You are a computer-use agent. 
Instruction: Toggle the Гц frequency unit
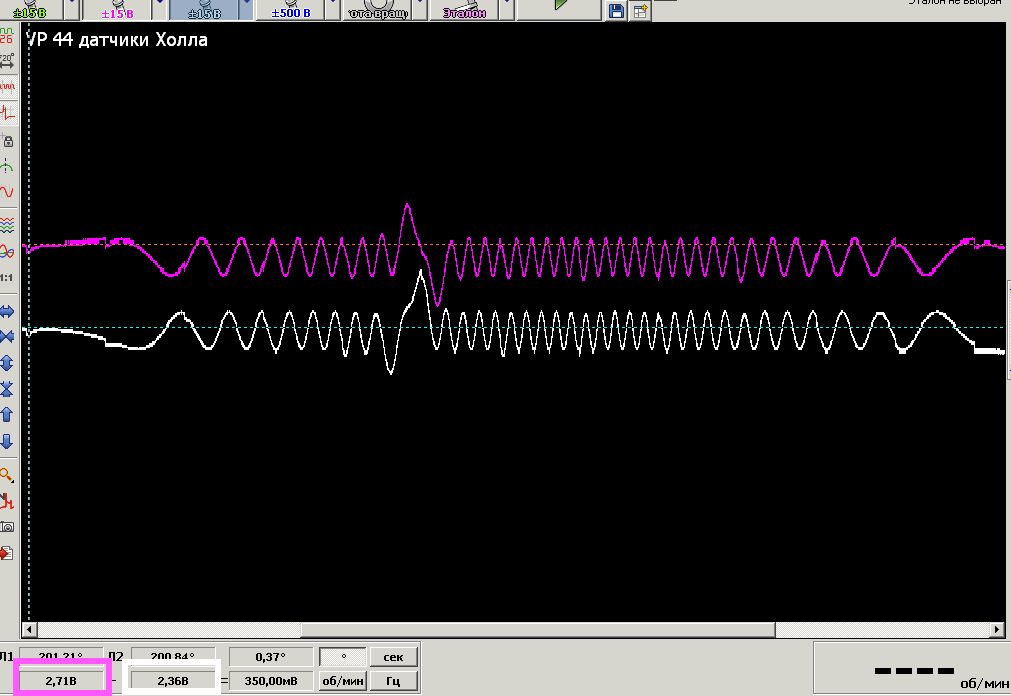393,681
